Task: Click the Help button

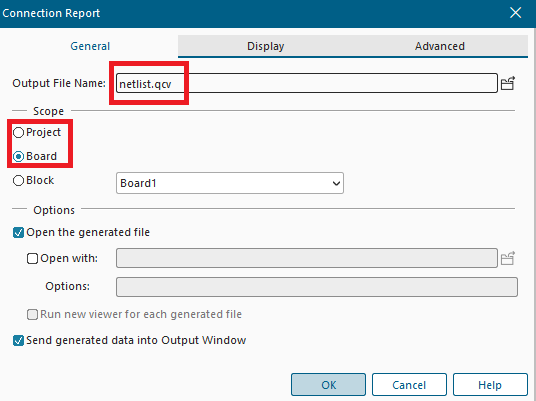Action: point(490,385)
